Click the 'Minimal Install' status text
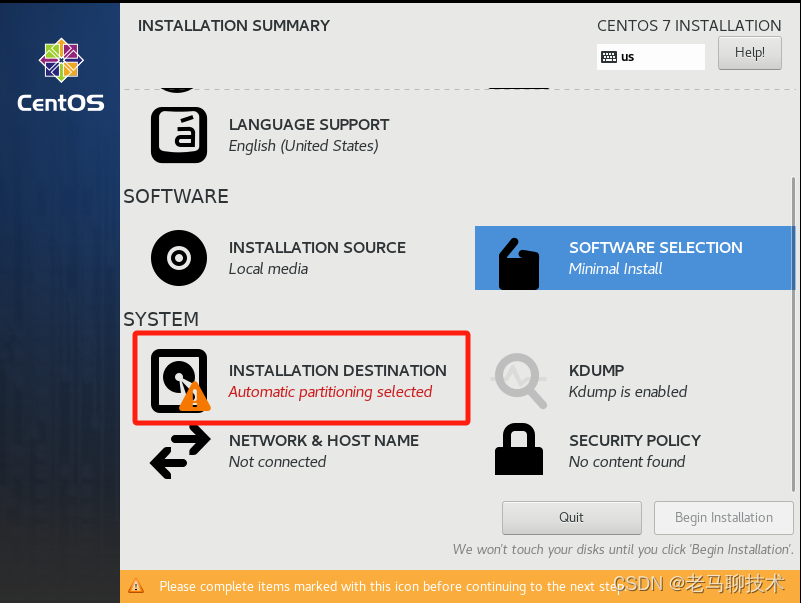801x603 pixels. [616, 269]
